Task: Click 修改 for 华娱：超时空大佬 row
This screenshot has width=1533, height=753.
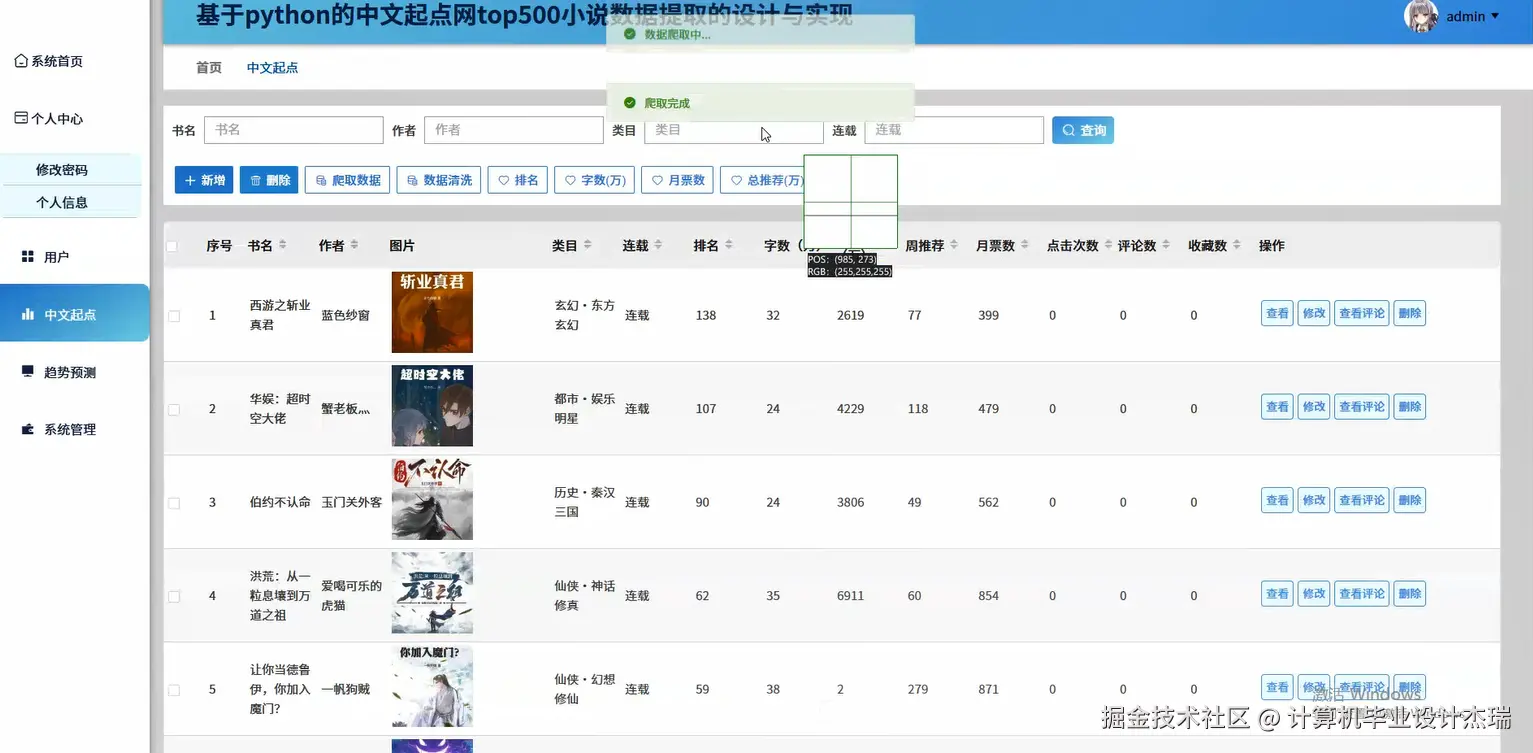Action: click(x=1314, y=407)
